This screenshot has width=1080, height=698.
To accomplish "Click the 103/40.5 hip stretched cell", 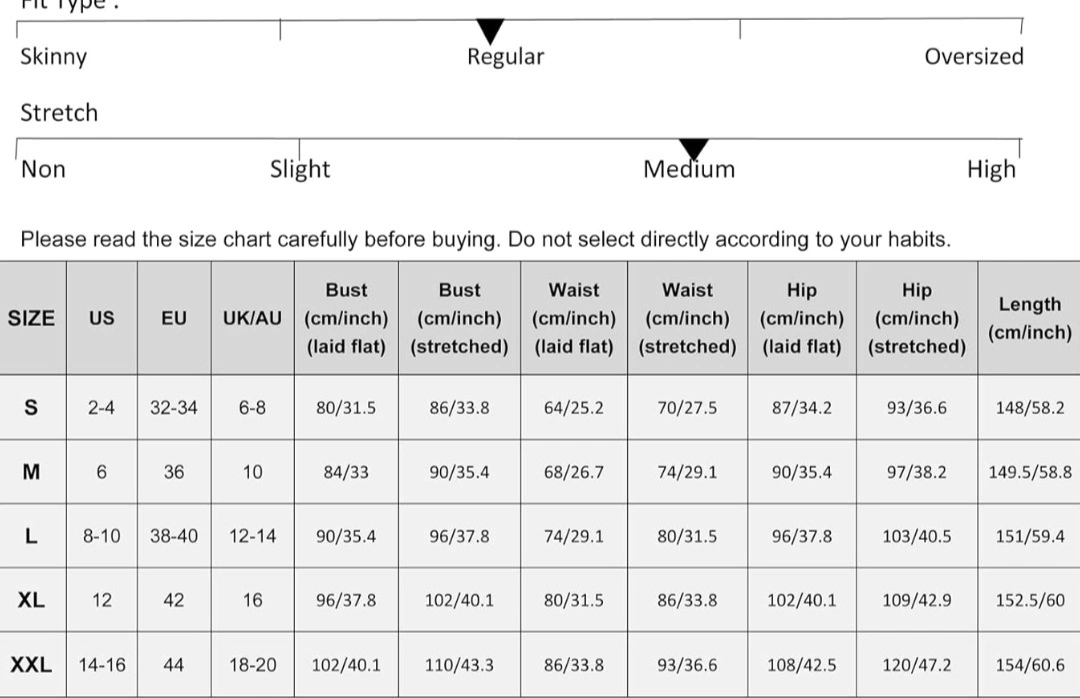I will point(917,536).
